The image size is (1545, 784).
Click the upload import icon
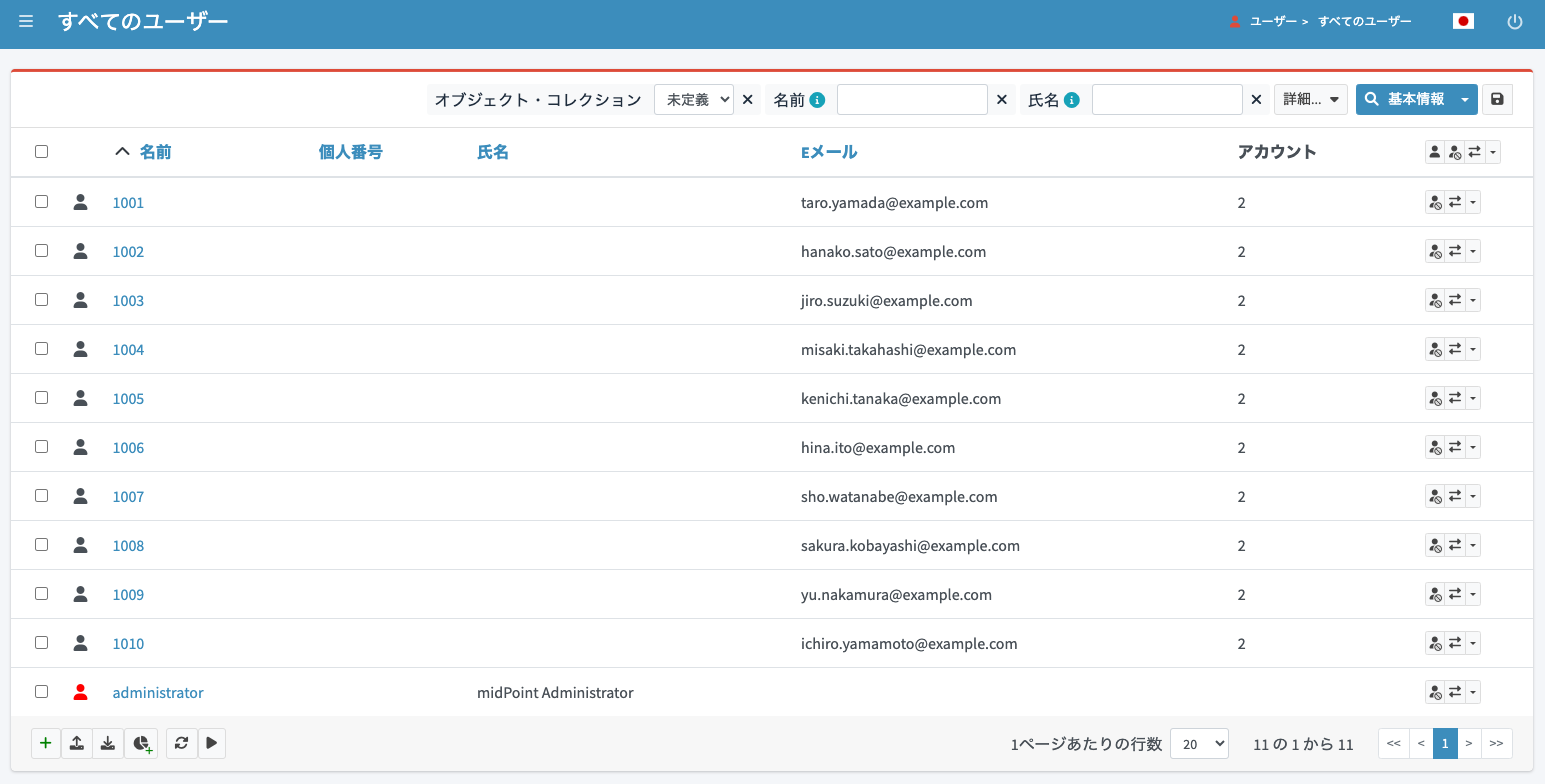[x=77, y=743]
